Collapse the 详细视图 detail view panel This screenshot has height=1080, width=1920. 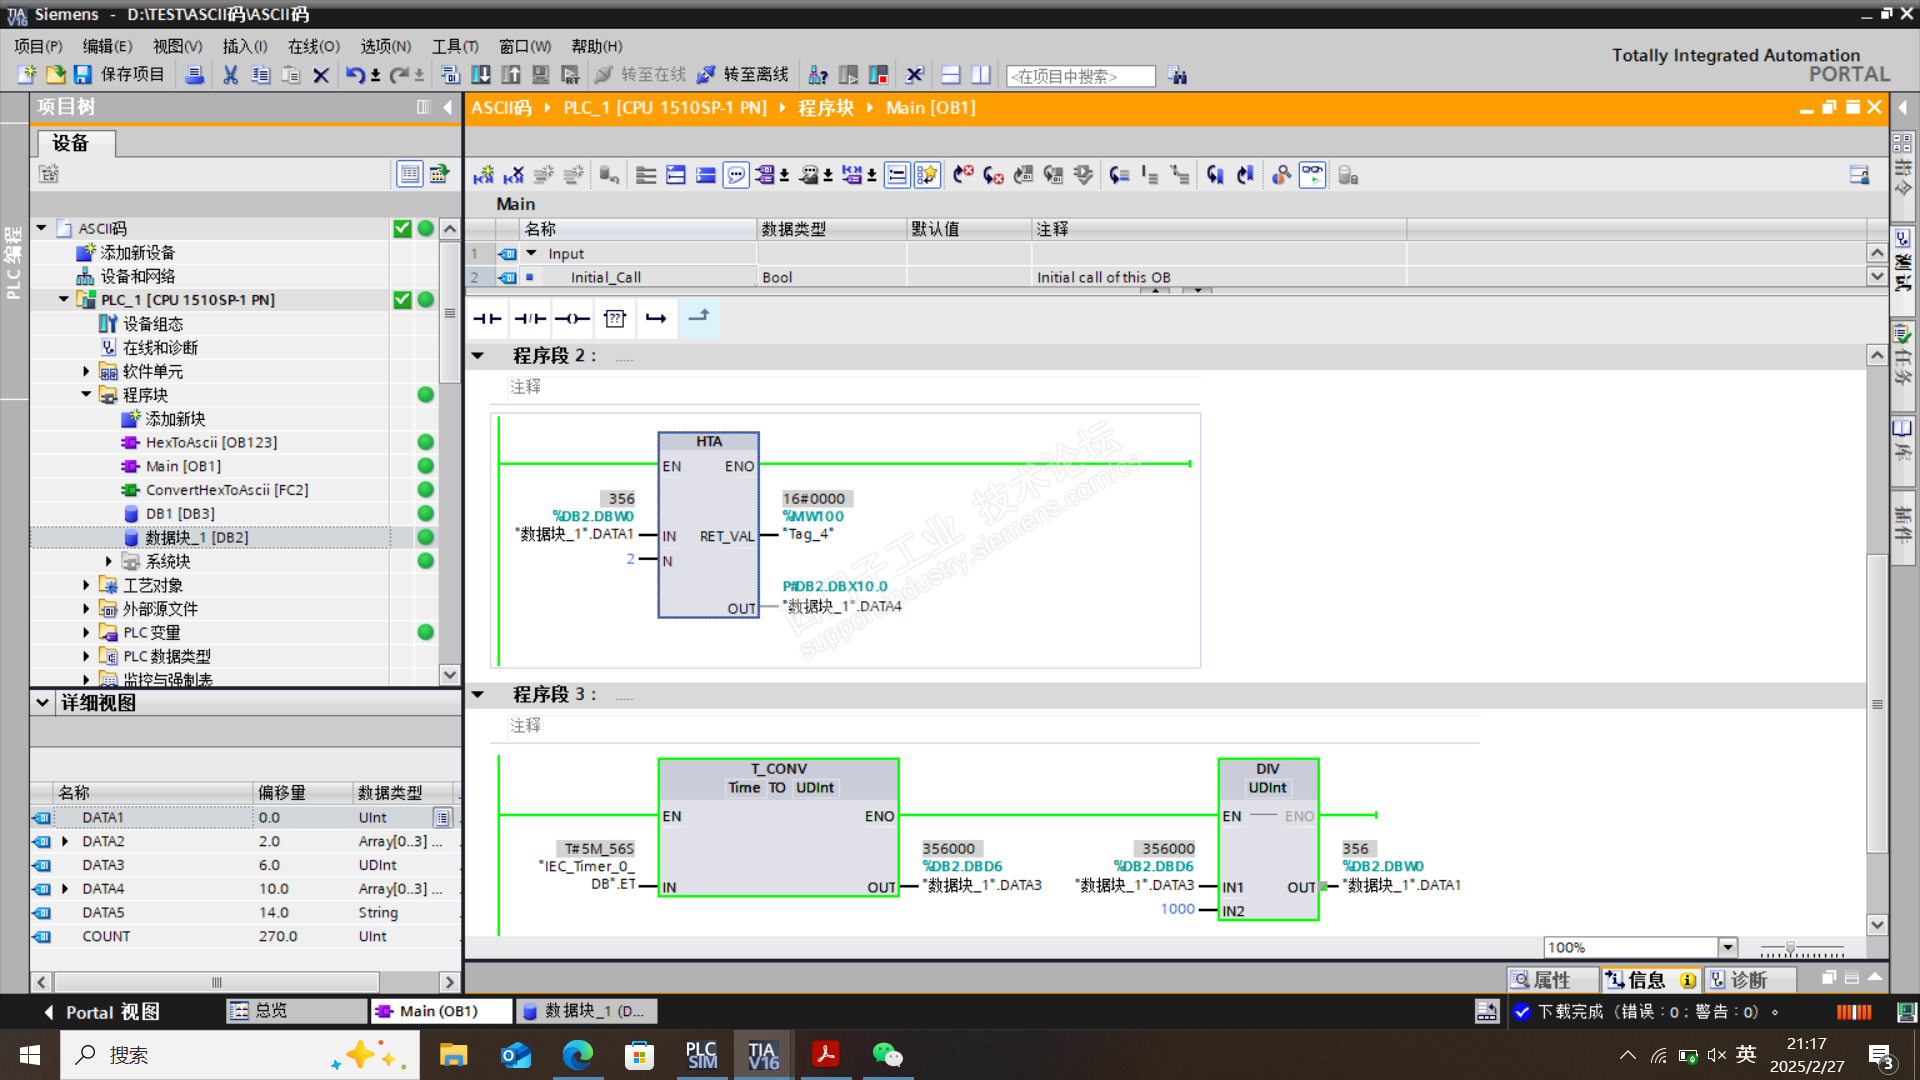pos(43,703)
